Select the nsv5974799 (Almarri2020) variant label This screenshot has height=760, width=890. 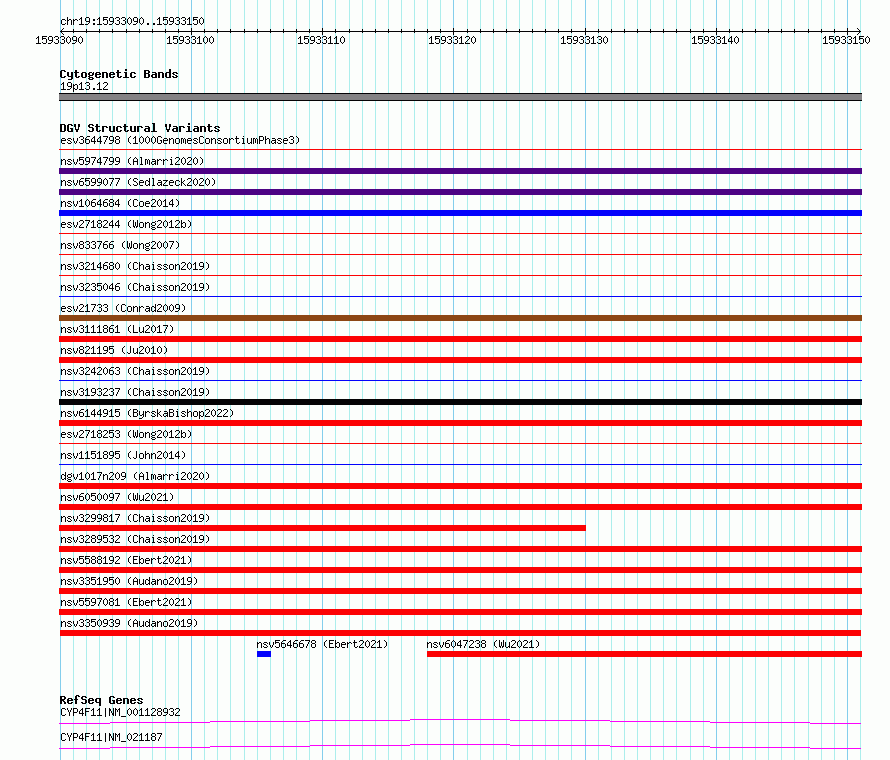pyautogui.click(x=132, y=161)
